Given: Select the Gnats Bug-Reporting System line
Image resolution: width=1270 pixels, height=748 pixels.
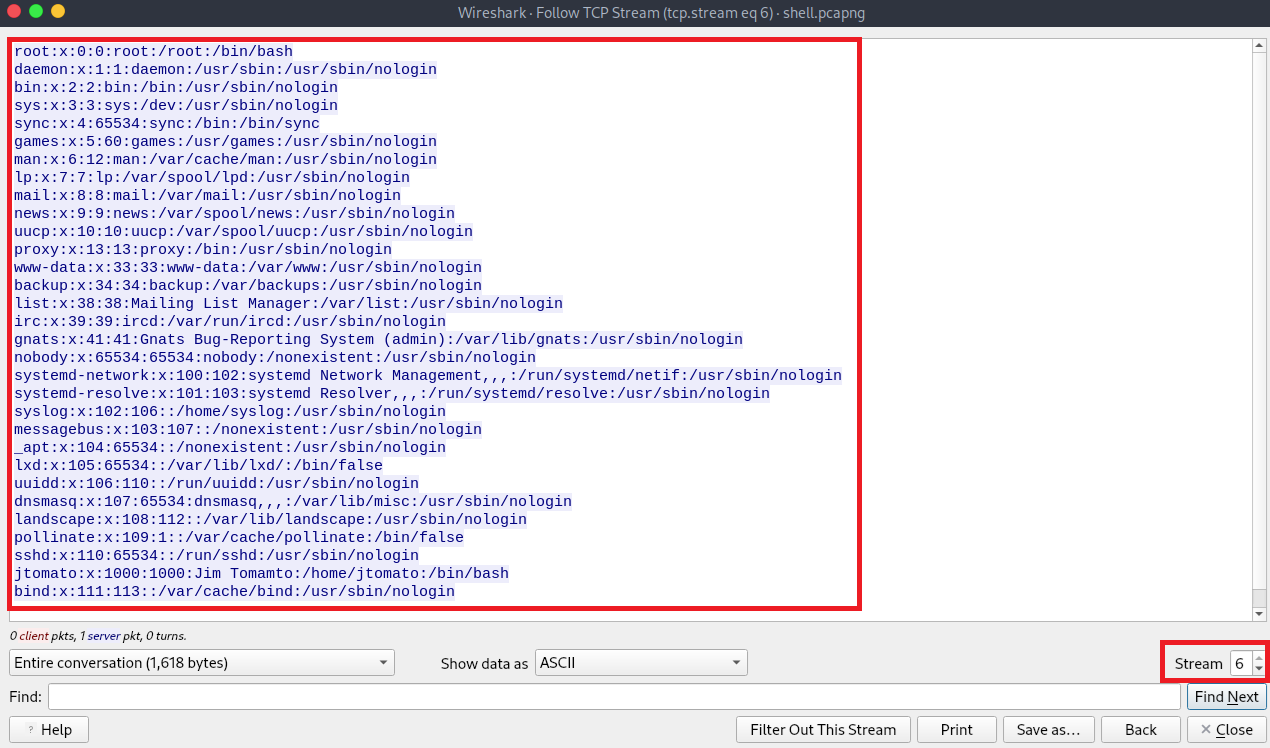Looking at the screenshot, I should click(x=378, y=339).
